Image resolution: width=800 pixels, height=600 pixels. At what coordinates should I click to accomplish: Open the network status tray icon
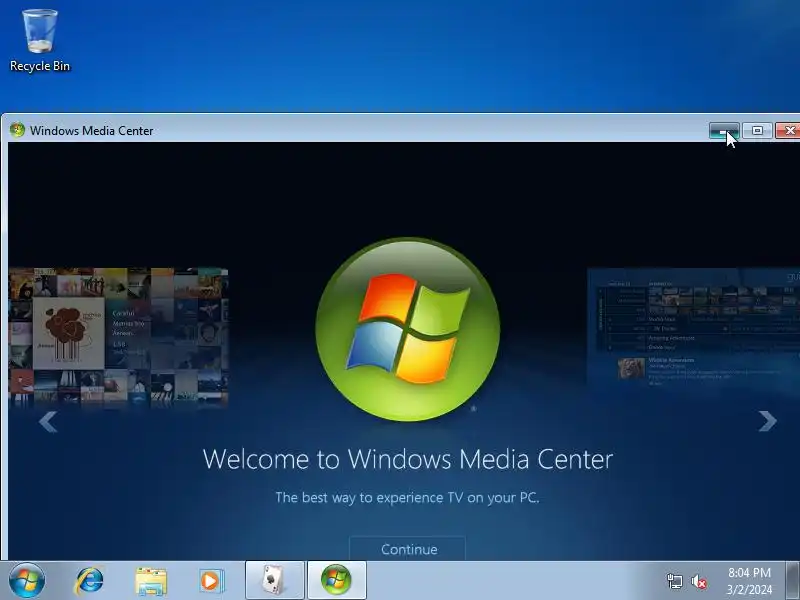click(x=674, y=581)
